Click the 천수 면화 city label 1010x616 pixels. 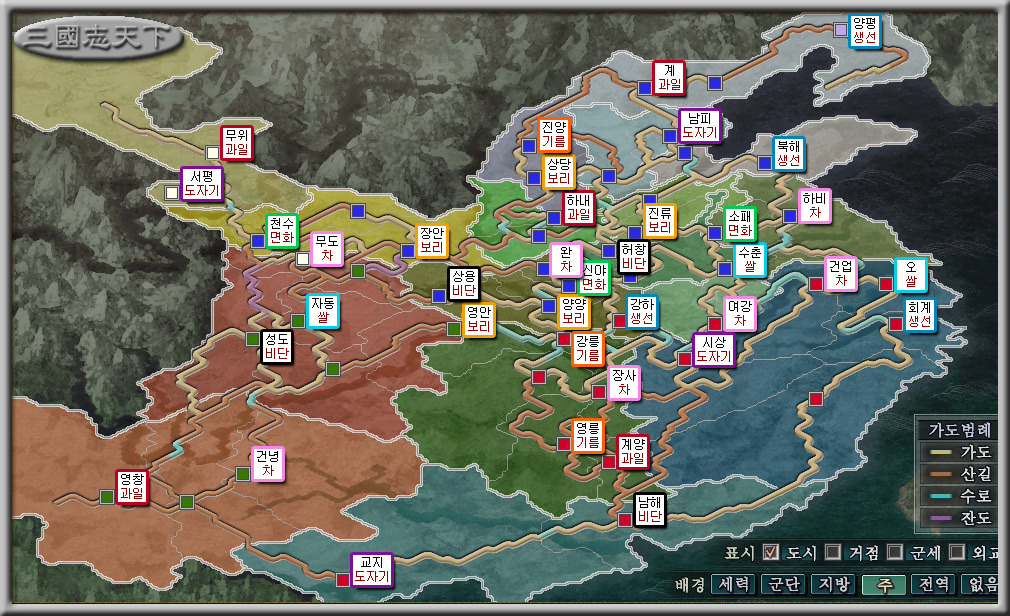click(281, 230)
